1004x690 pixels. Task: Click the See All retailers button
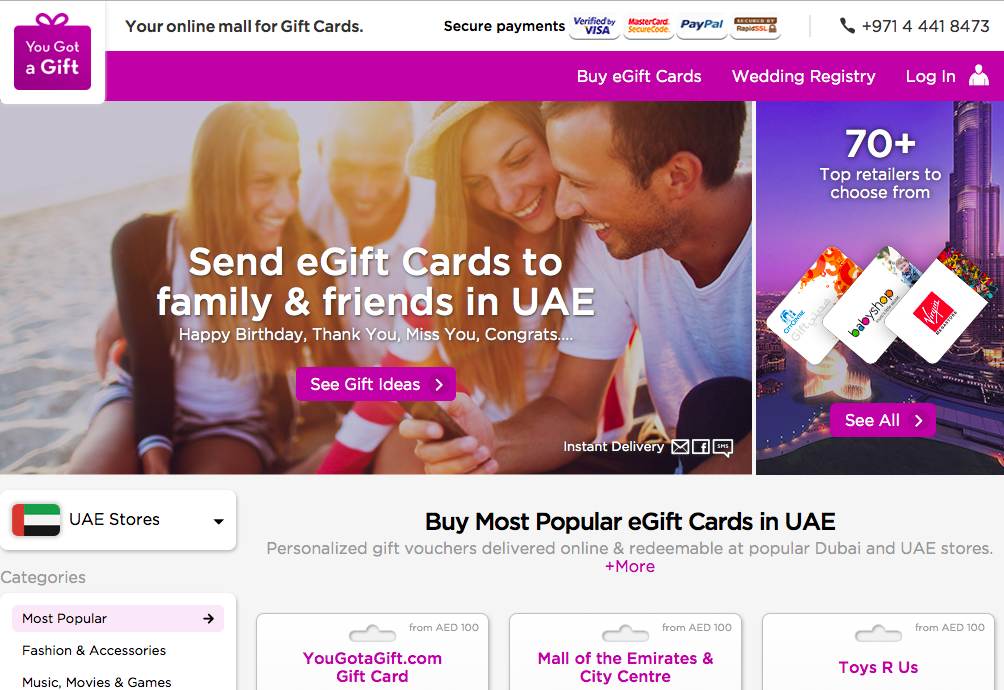coord(882,421)
